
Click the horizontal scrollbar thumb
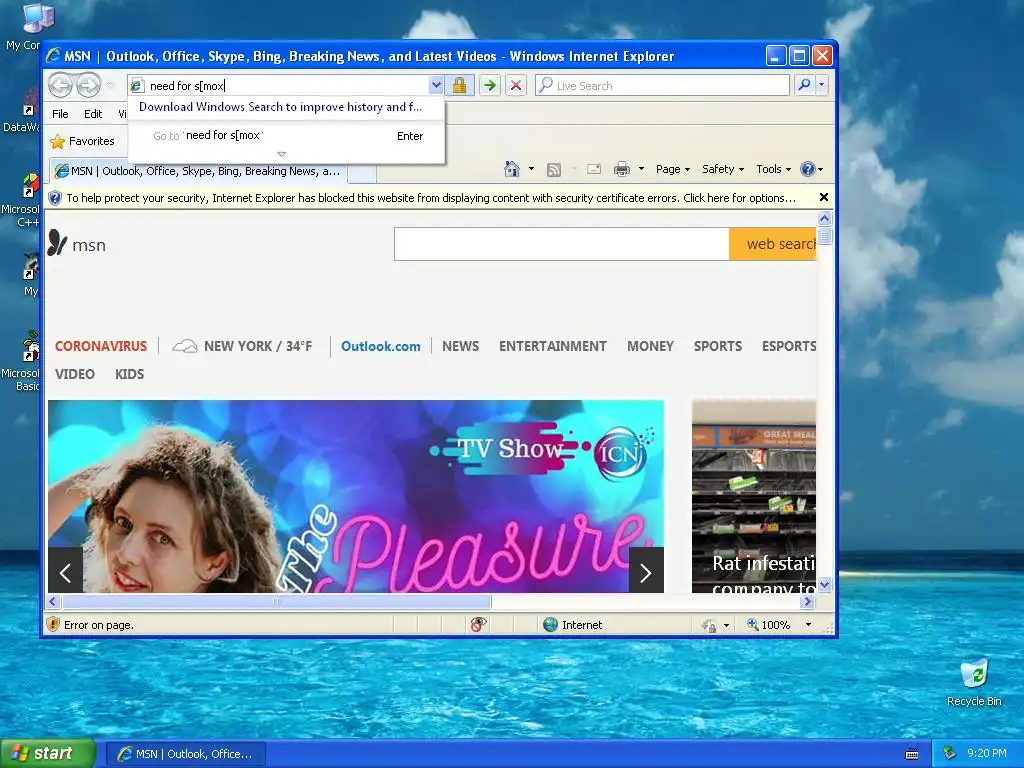[x=276, y=601]
